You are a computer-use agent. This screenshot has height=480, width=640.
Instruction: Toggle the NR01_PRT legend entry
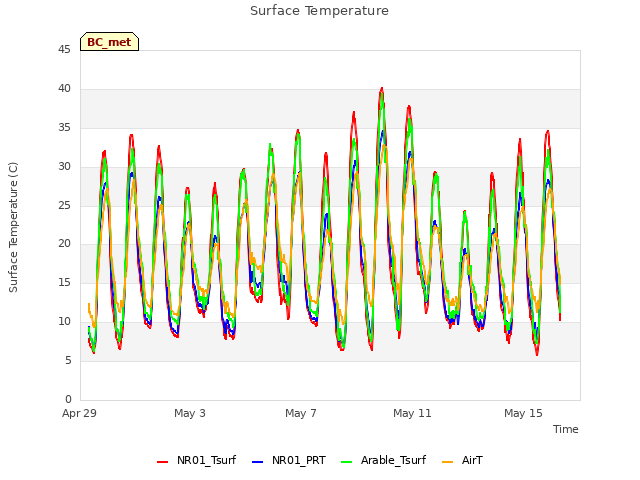tap(289, 460)
